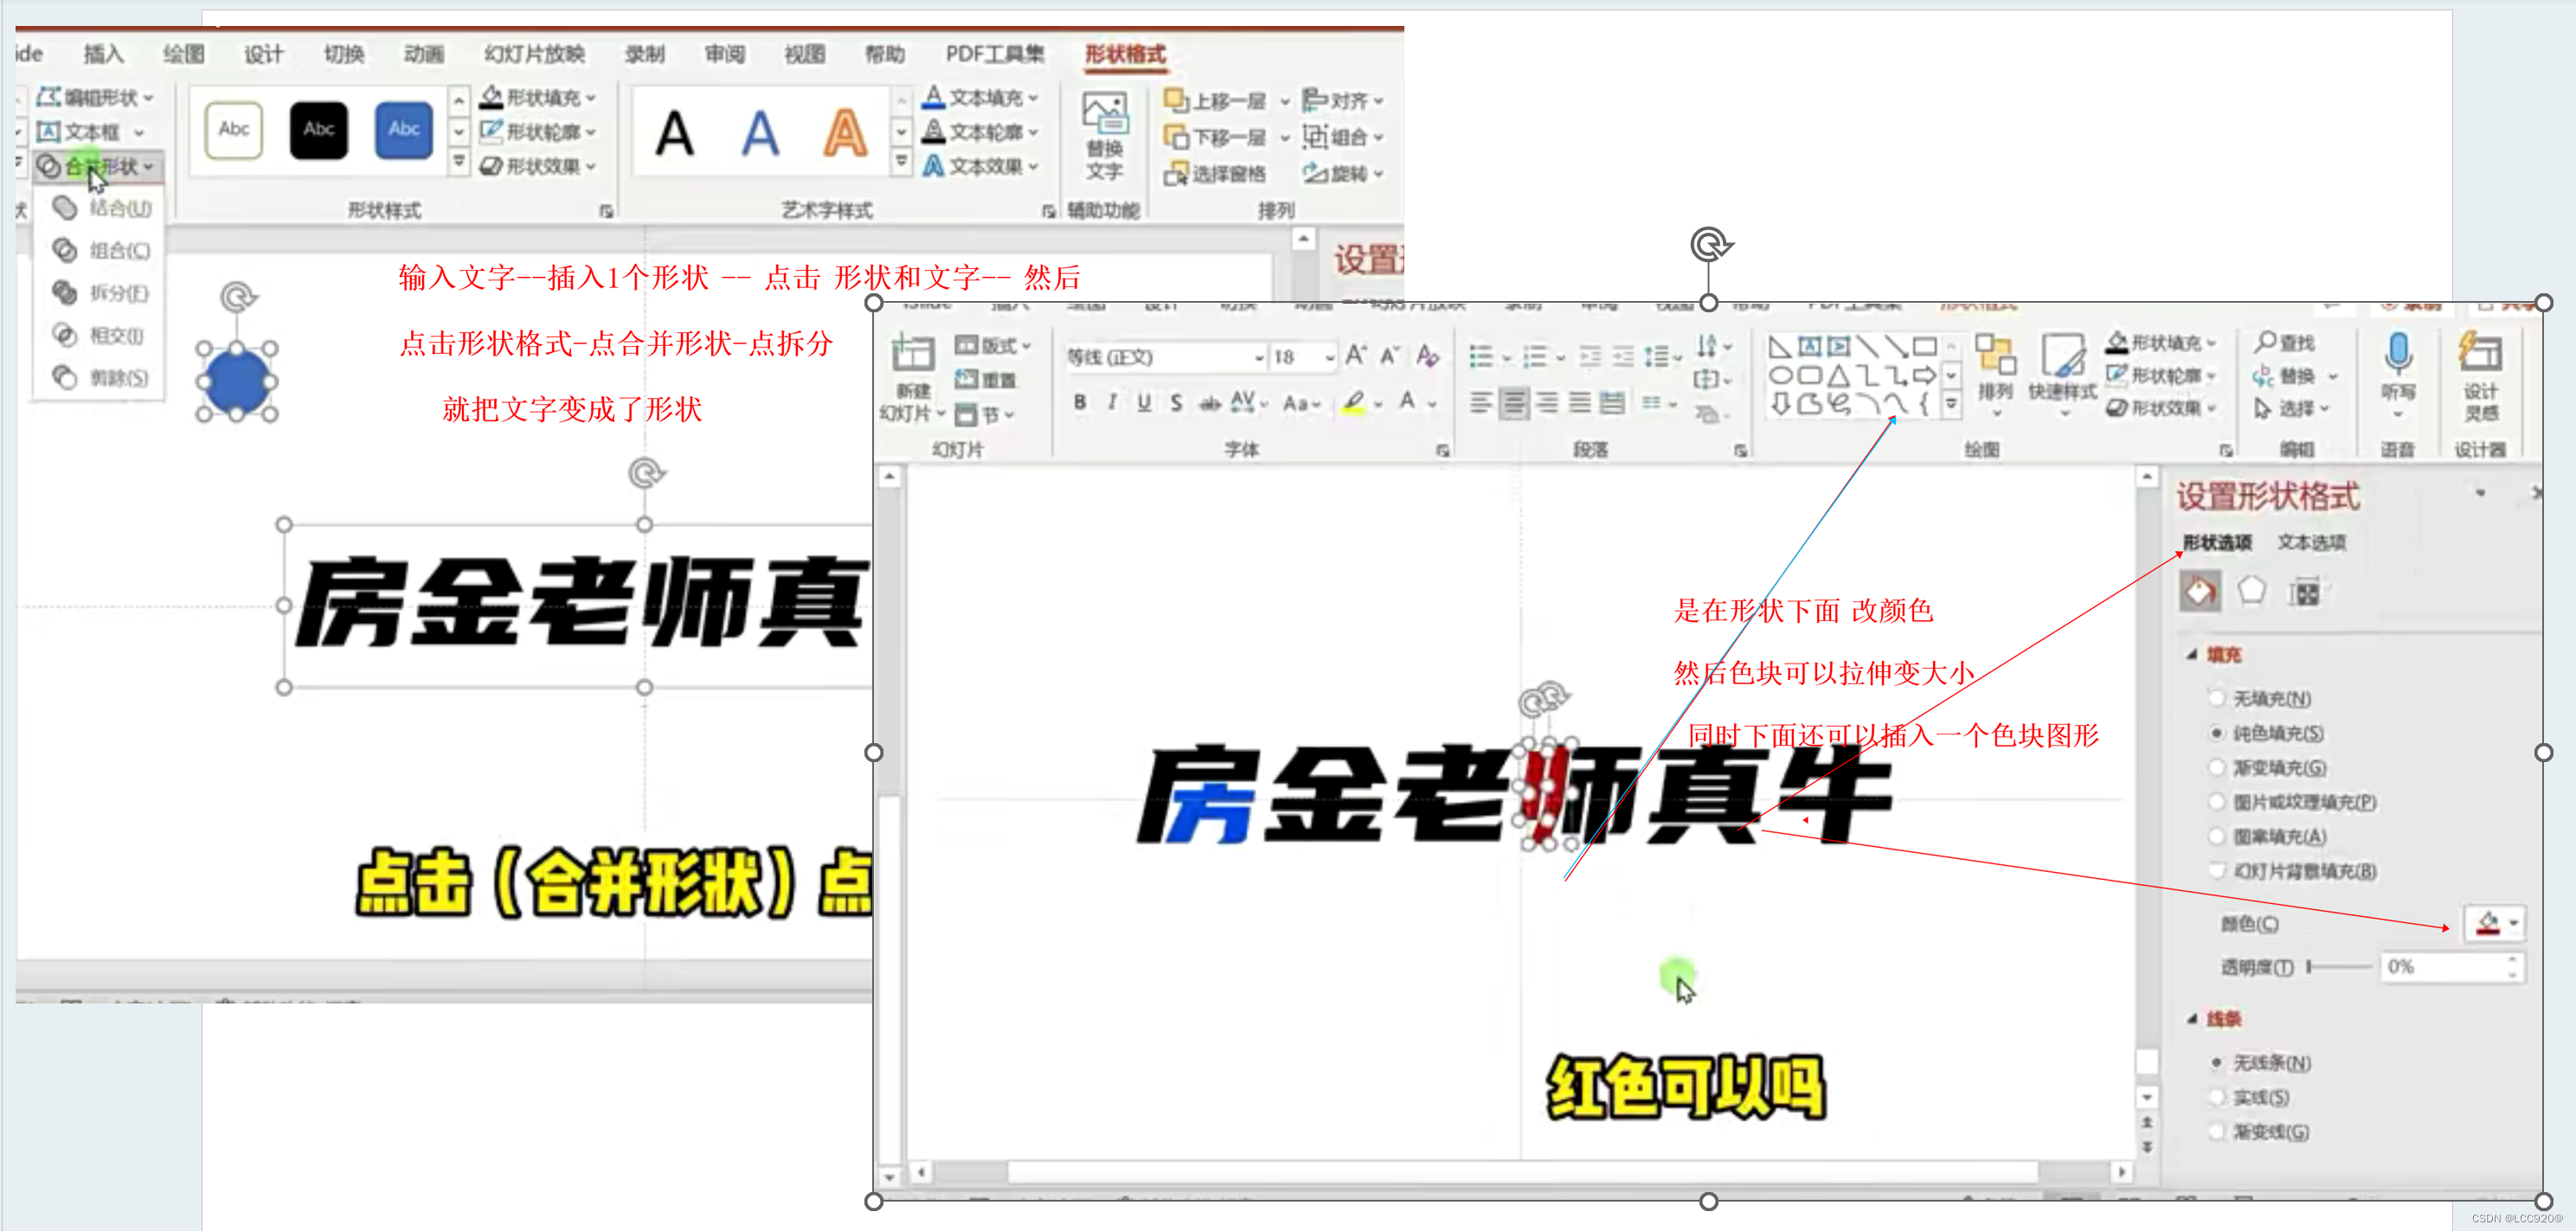Viewport: 2576px width, 1231px height.
Task: Select center text alignment
Action: 1514,403
